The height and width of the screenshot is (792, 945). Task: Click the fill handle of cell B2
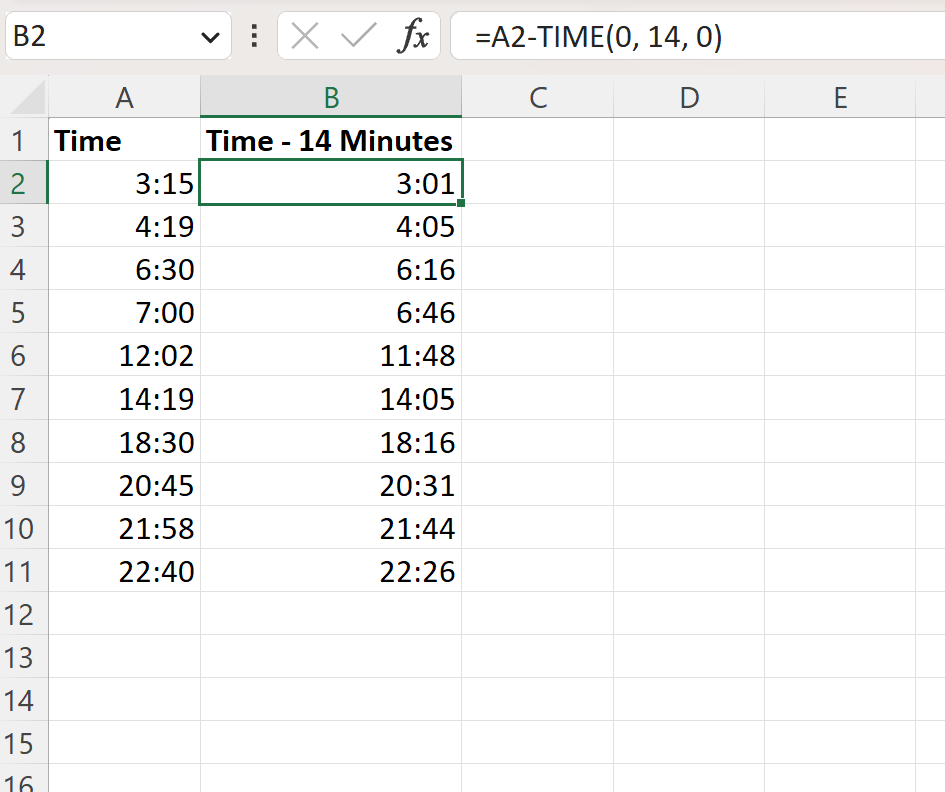[461, 204]
